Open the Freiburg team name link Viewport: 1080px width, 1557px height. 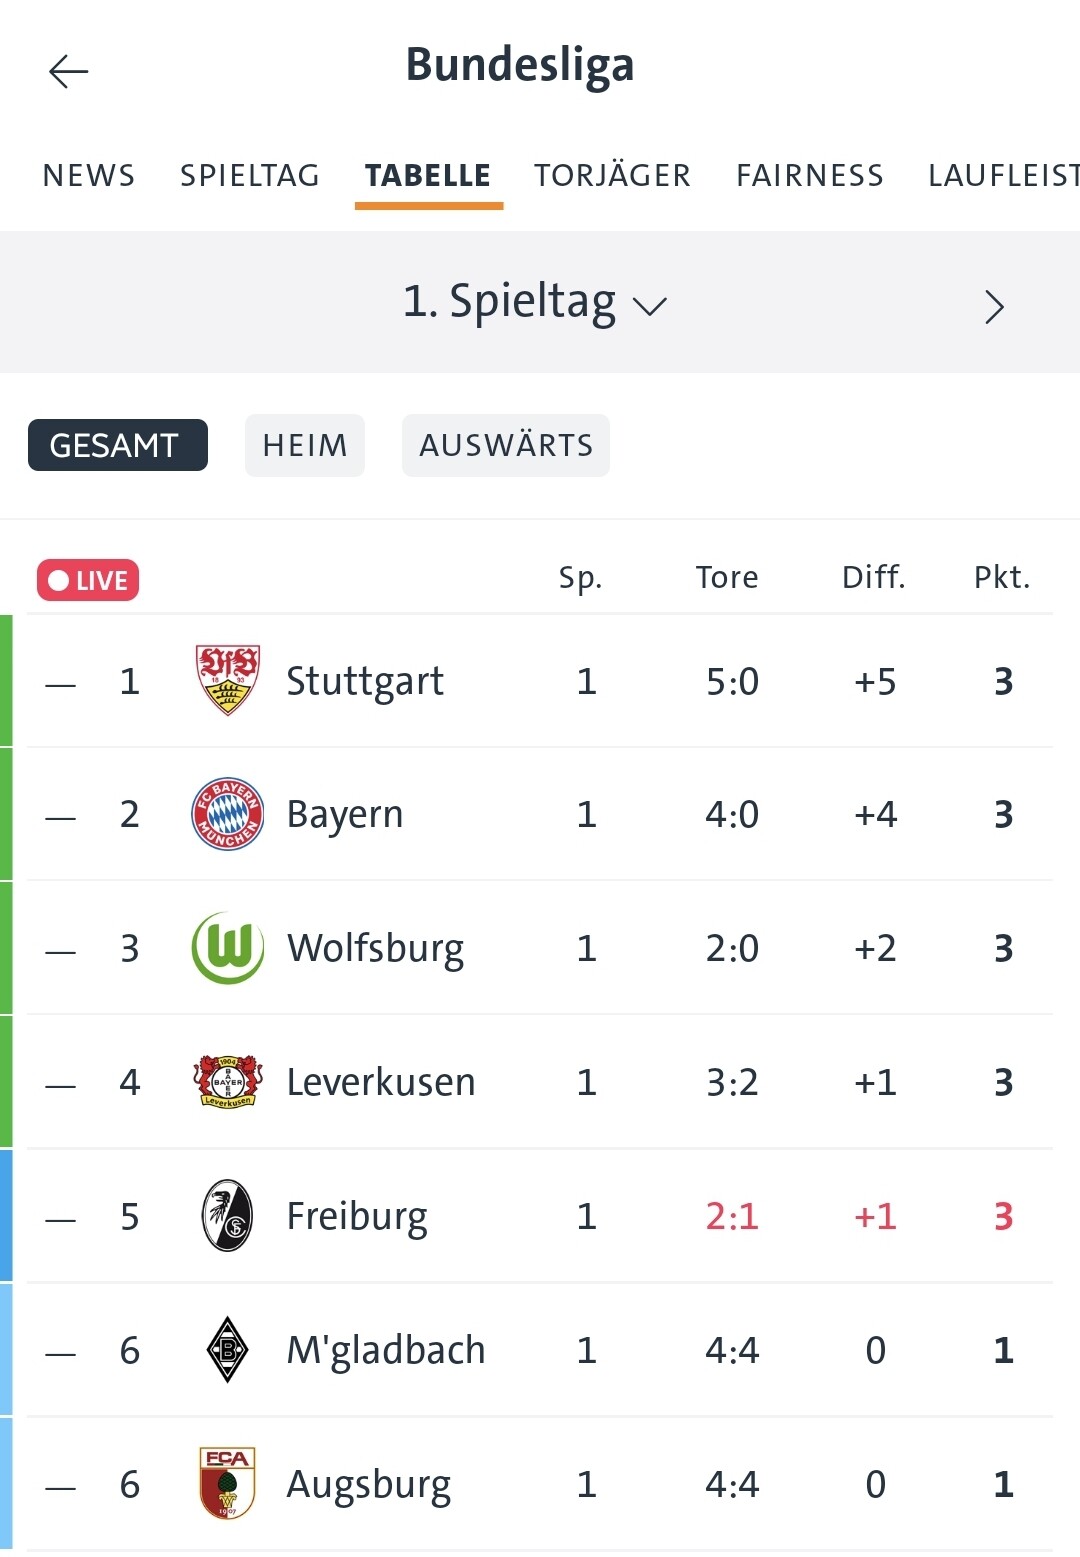(x=357, y=1216)
